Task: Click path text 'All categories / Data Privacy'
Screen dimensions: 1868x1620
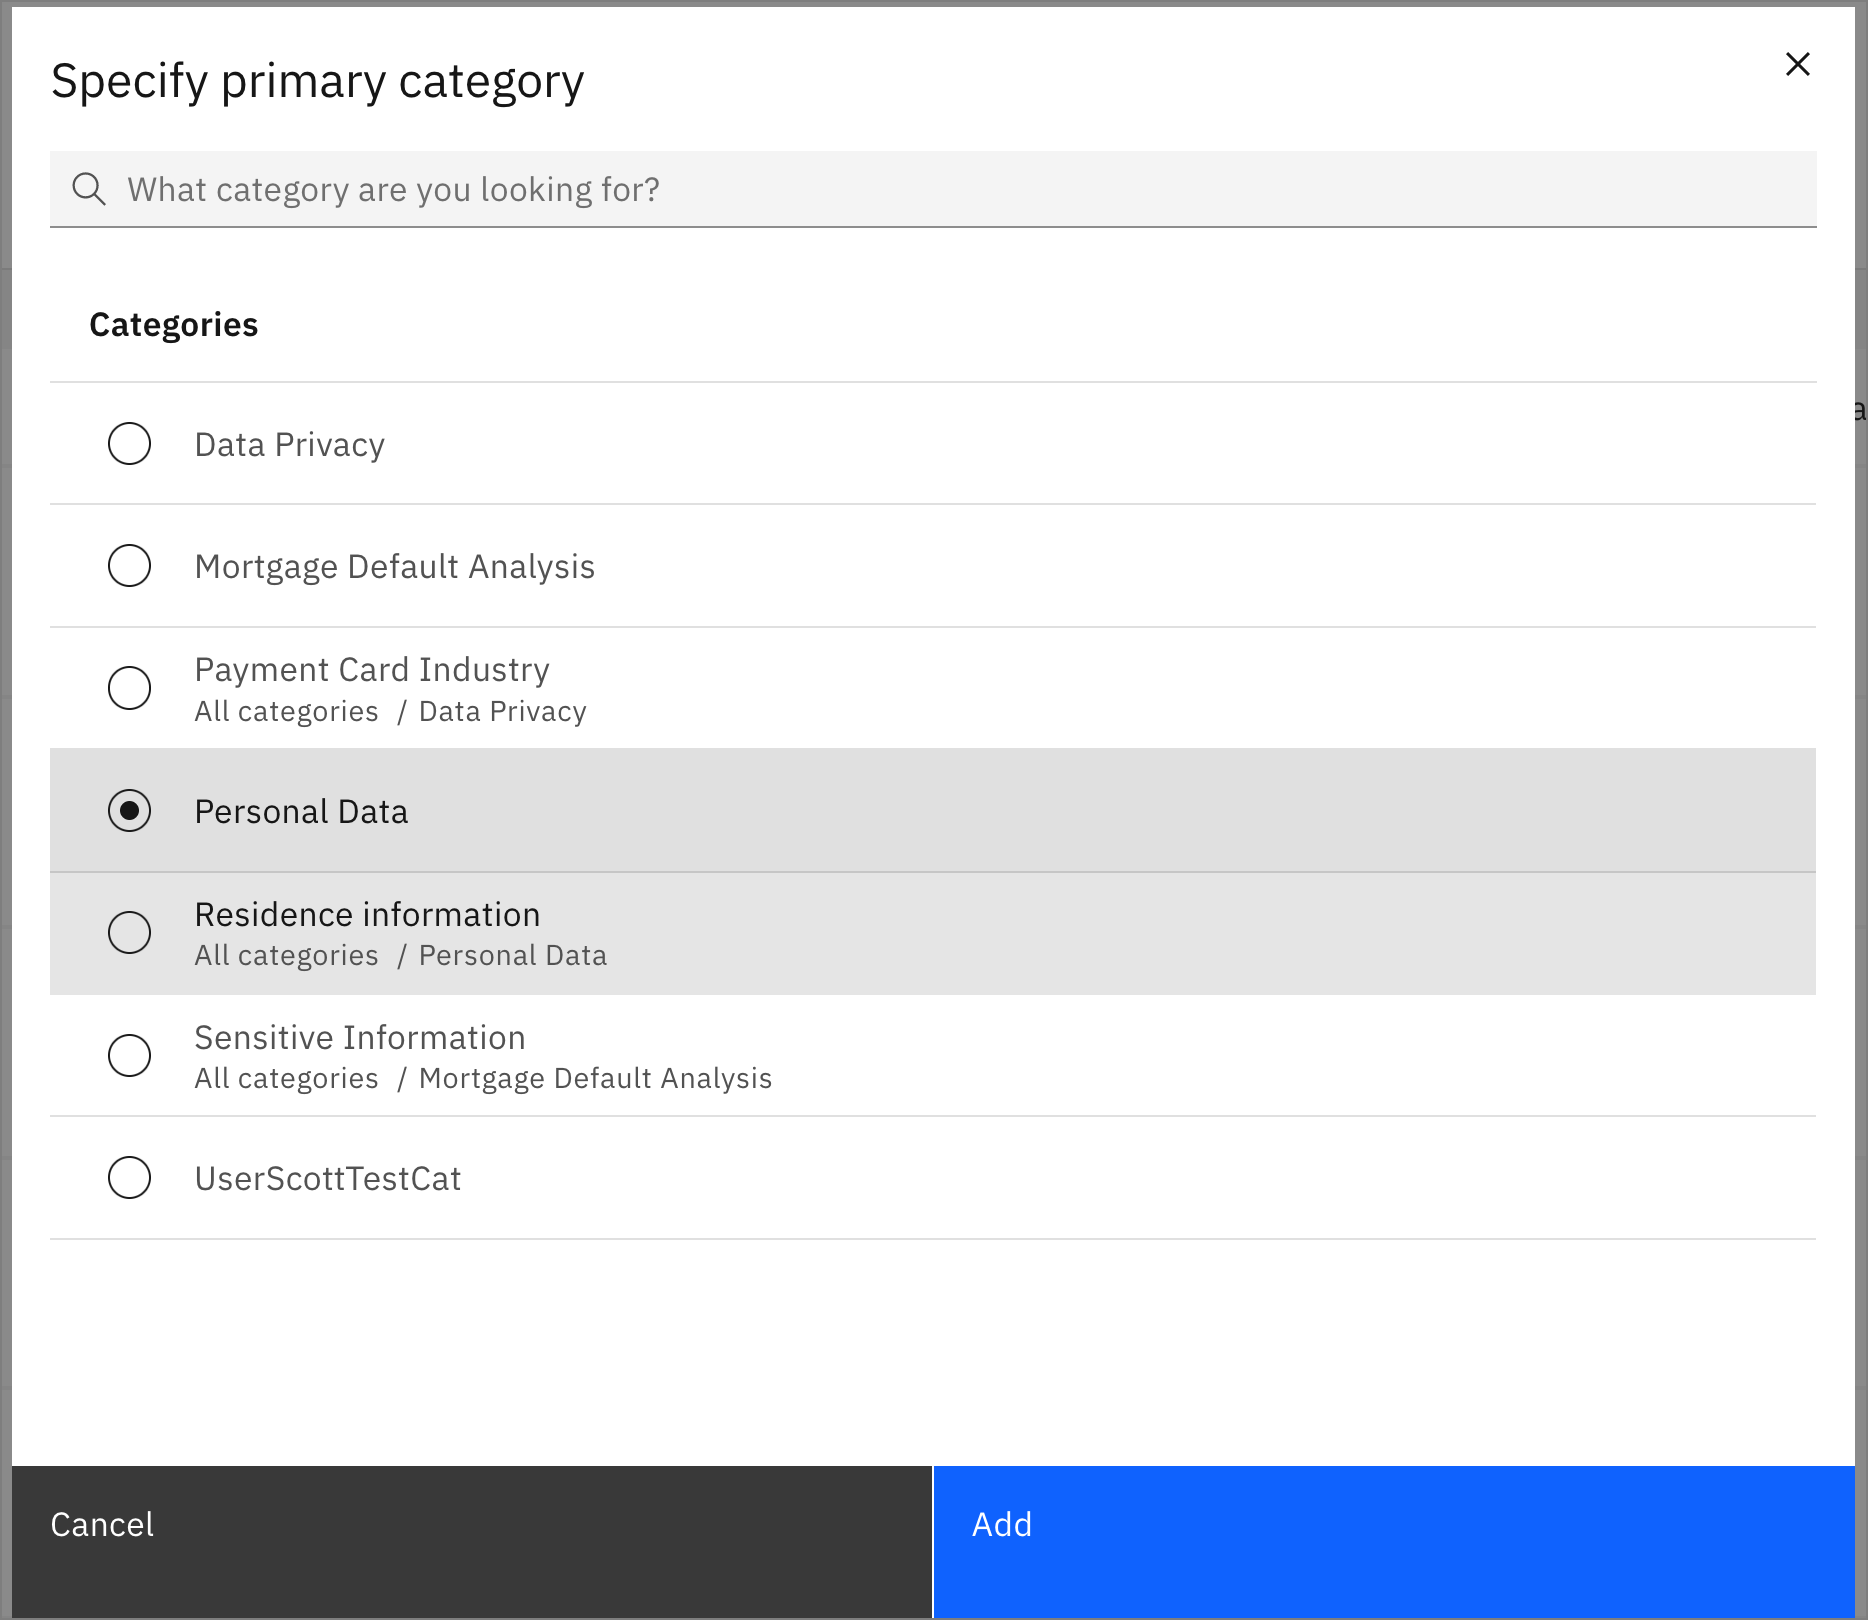Action: coord(391,711)
